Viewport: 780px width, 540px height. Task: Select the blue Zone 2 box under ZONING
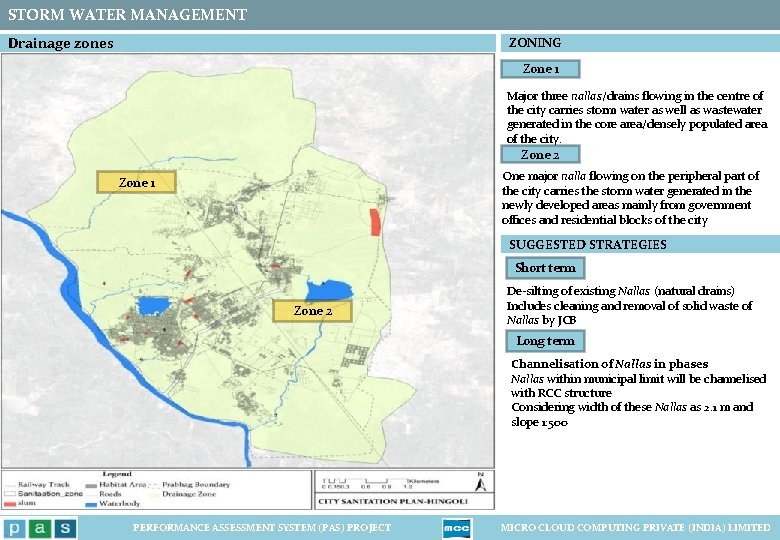tap(540, 154)
